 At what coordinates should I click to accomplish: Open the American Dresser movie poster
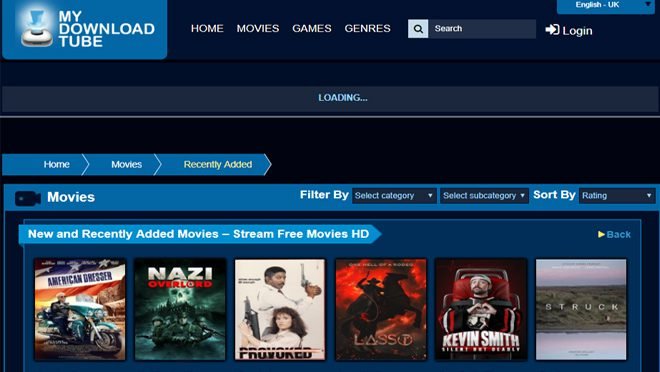(80, 310)
